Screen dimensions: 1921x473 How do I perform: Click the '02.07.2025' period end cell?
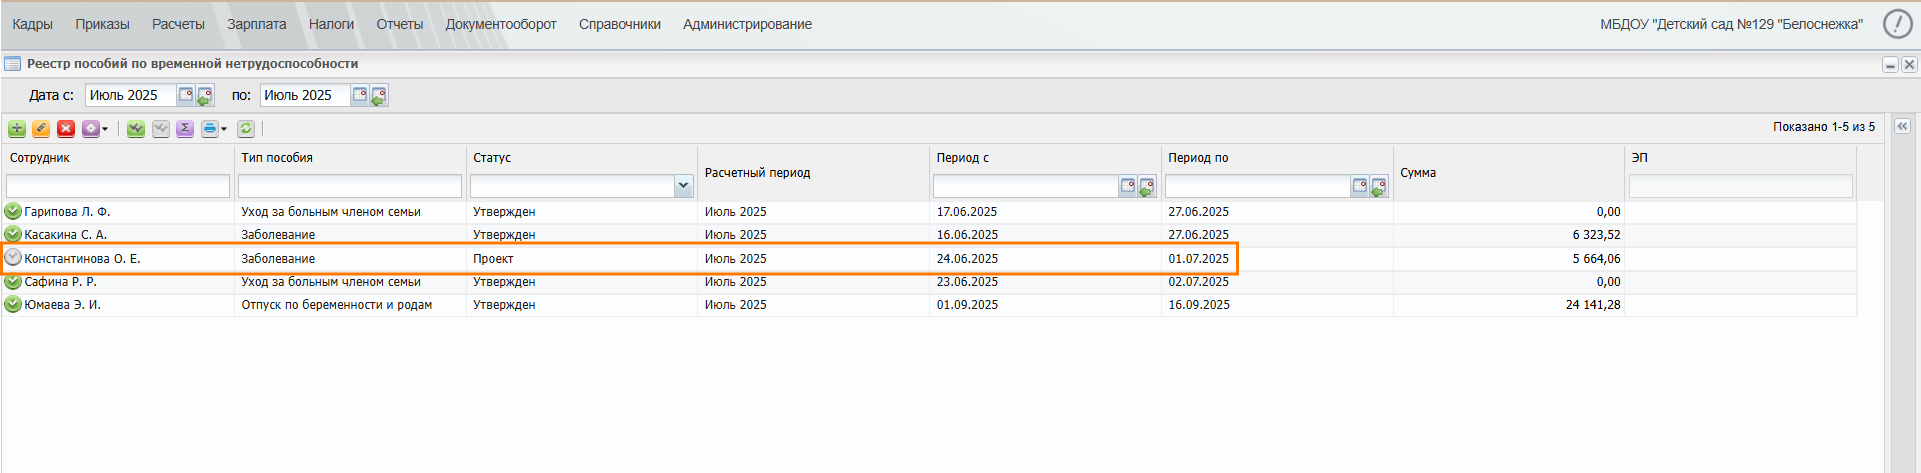pos(1199,282)
